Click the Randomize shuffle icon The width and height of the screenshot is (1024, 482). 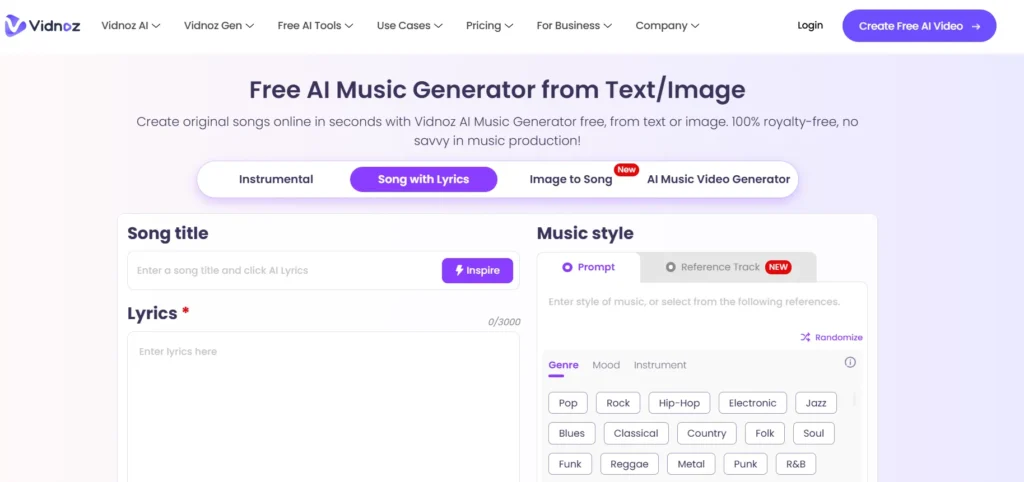tap(805, 337)
